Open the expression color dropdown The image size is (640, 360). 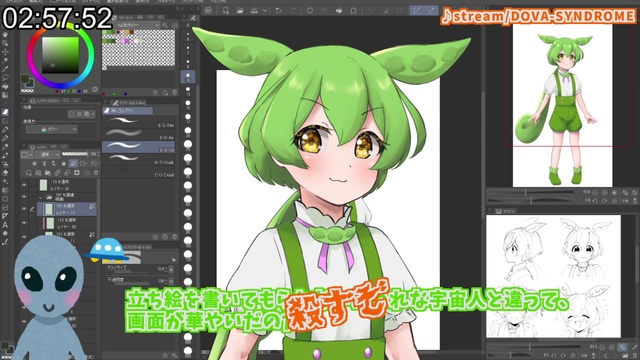pyautogui.click(x=52, y=129)
